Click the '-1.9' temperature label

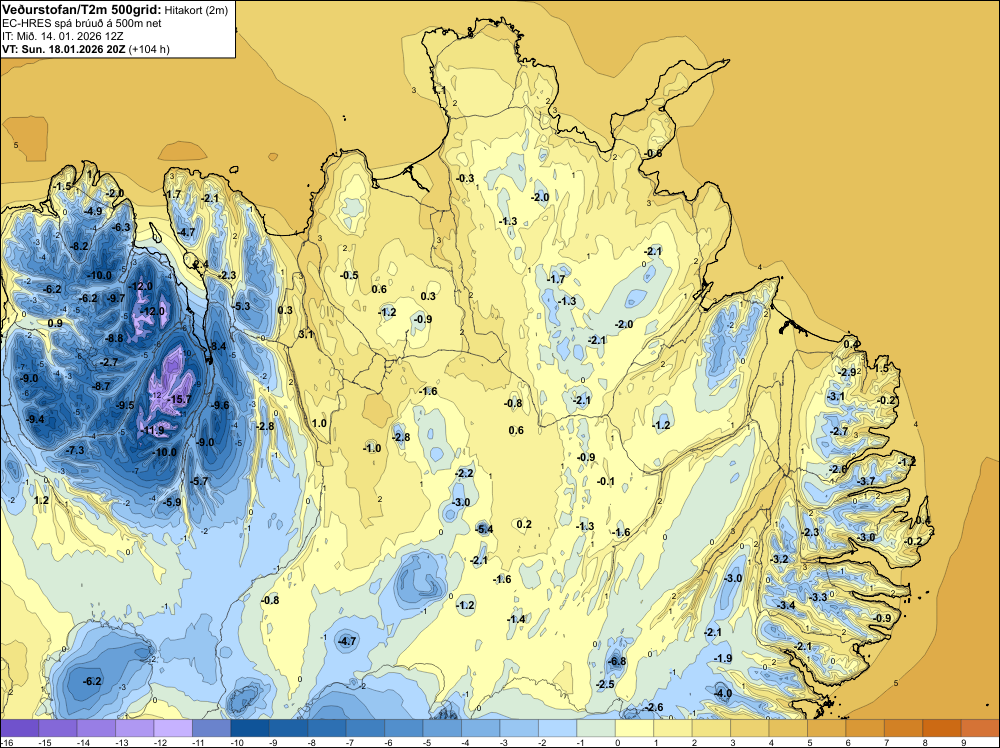click(723, 658)
